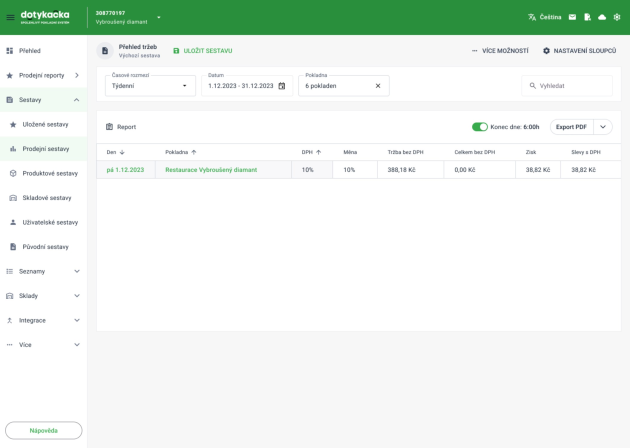Click the document icon in header
630x448 pixels.
click(587, 17)
